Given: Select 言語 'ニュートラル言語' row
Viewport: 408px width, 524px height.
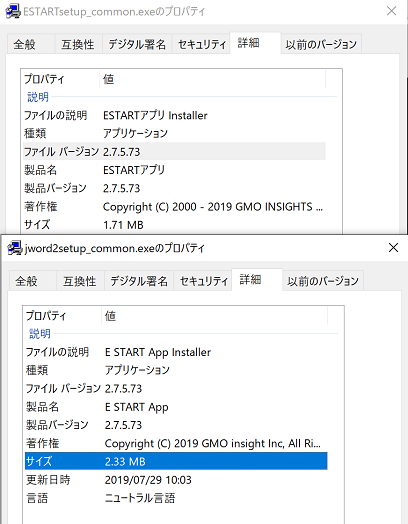Looking at the screenshot, I should (x=176, y=498).
